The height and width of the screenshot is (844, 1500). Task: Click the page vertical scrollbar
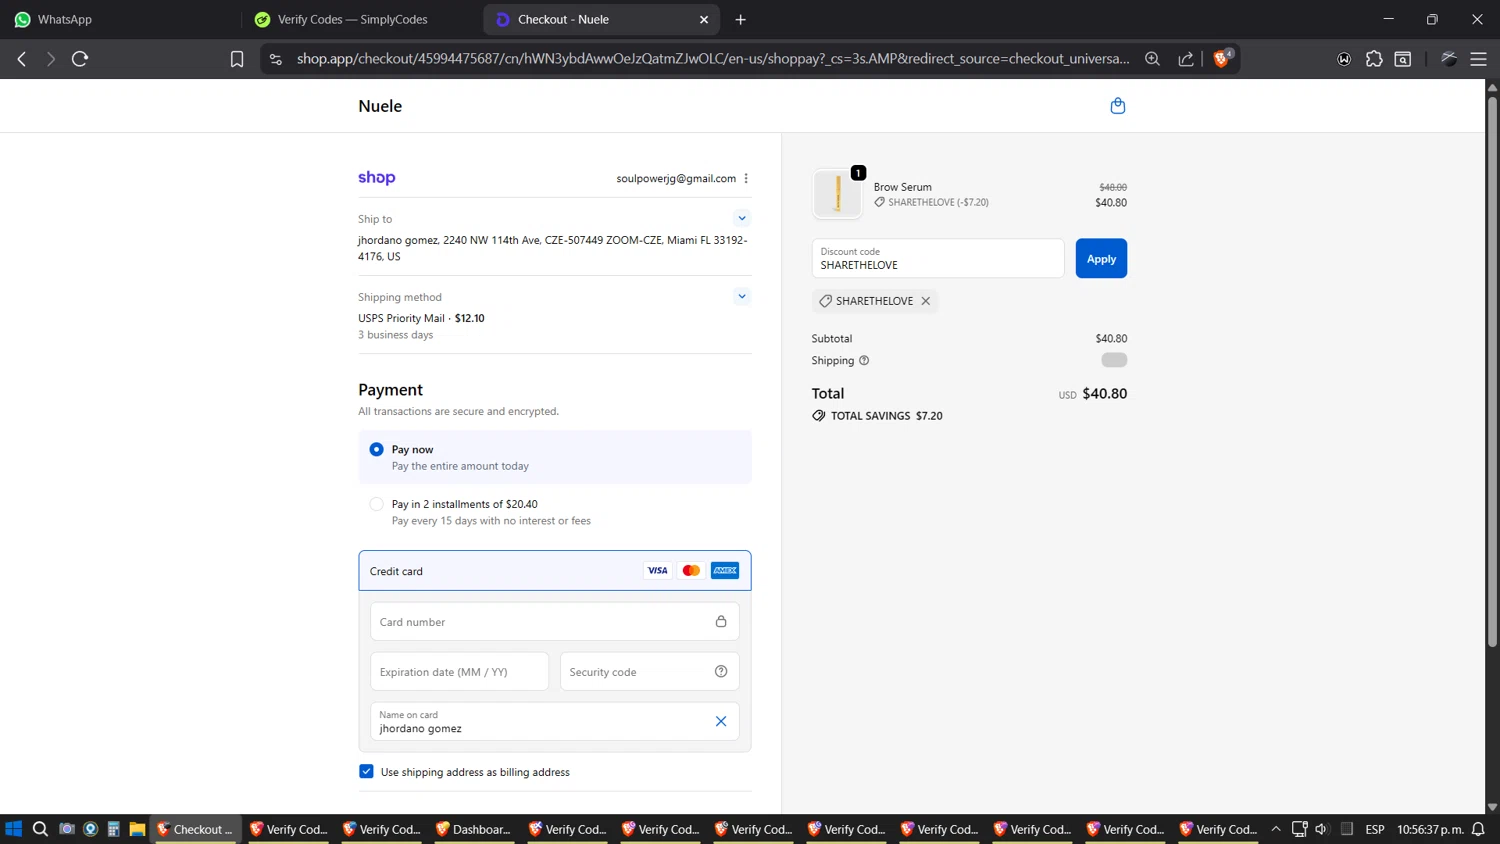click(x=1492, y=370)
